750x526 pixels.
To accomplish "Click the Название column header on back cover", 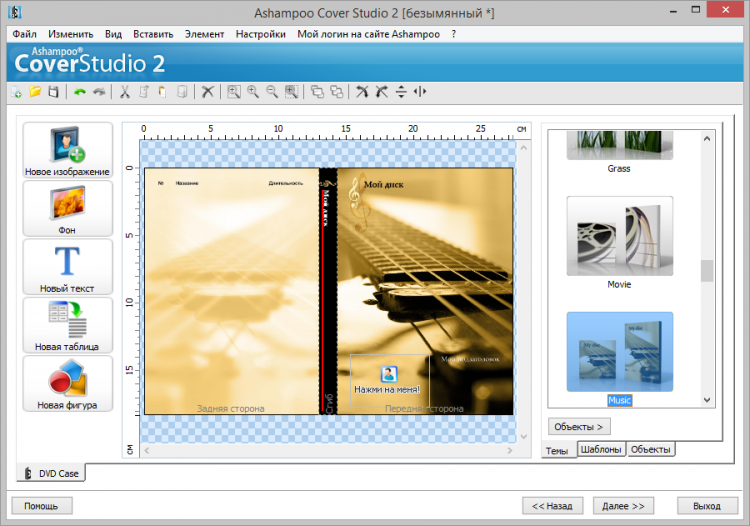I will (187, 183).
